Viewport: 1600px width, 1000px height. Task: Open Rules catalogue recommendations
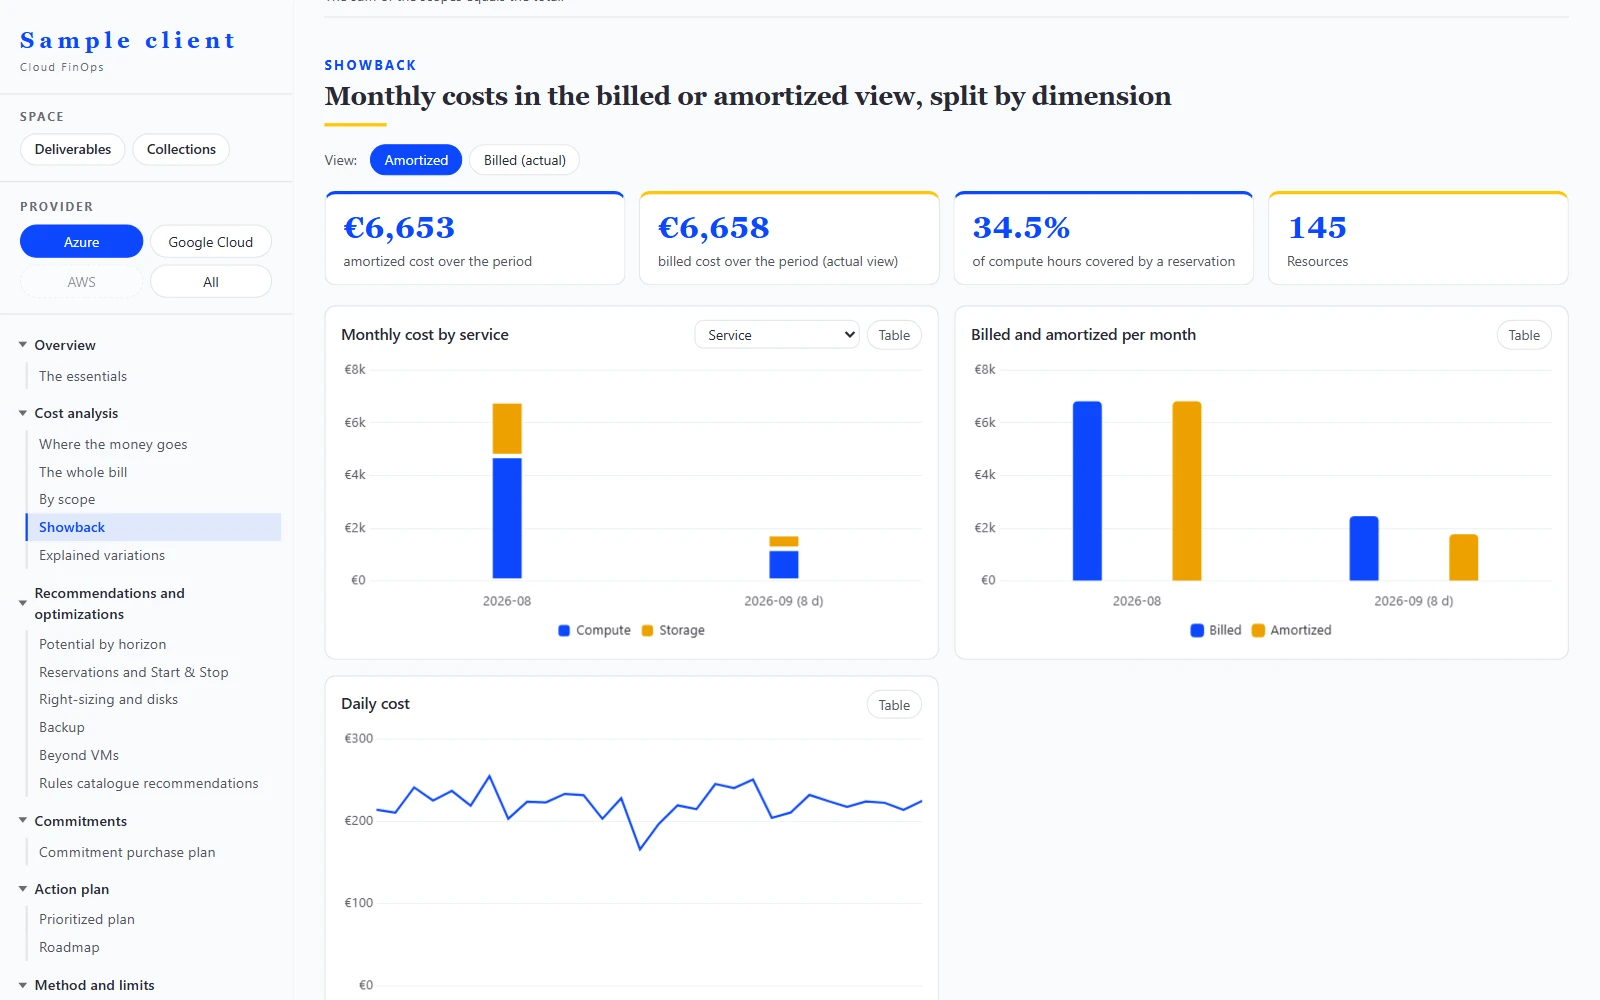(149, 783)
